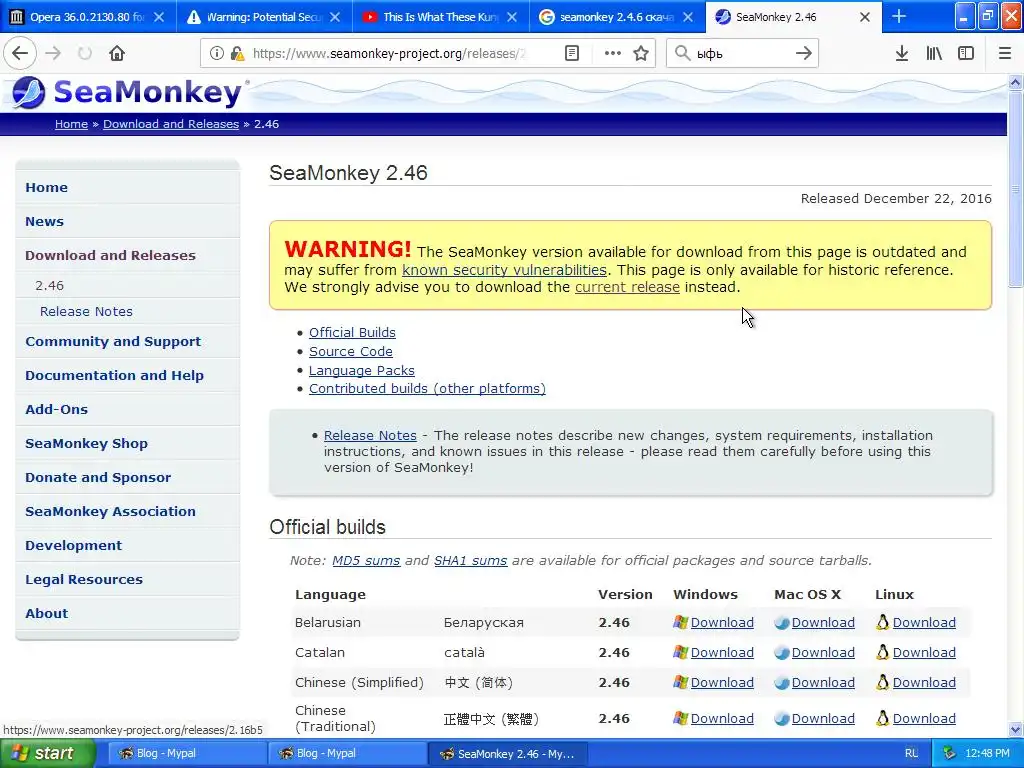Screen dimensions: 1024x768
Task: Open Download and Releases in sidebar
Action: [x=110, y=255]
